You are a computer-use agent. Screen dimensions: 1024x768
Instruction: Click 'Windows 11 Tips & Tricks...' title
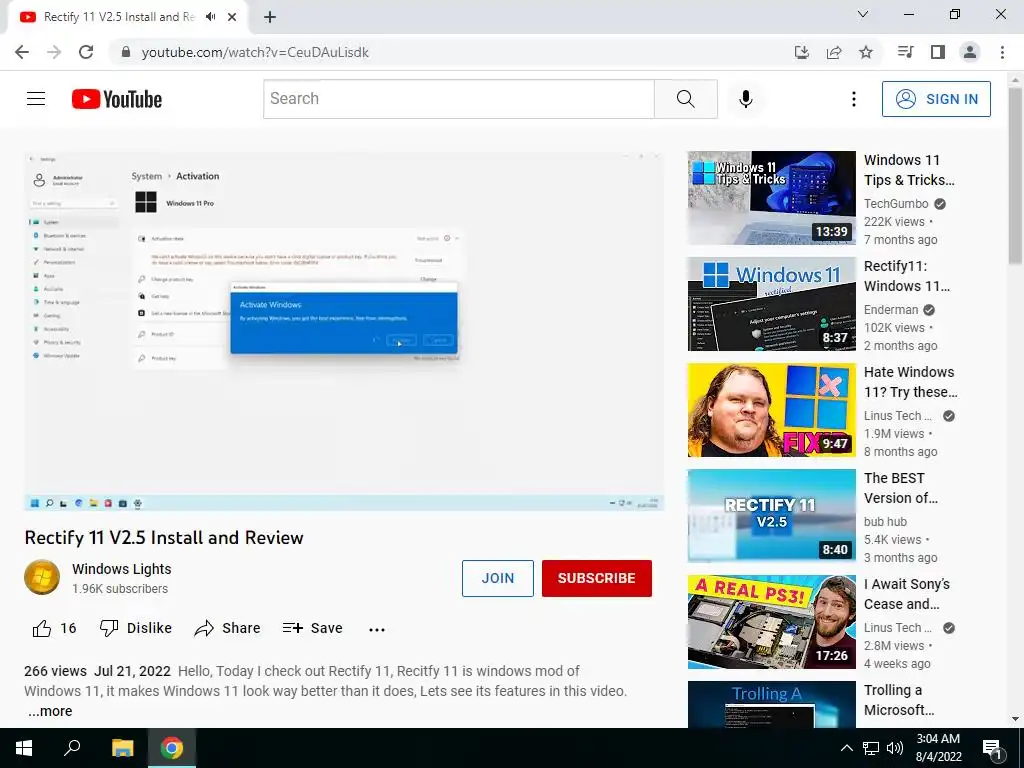tap(909, 170)
